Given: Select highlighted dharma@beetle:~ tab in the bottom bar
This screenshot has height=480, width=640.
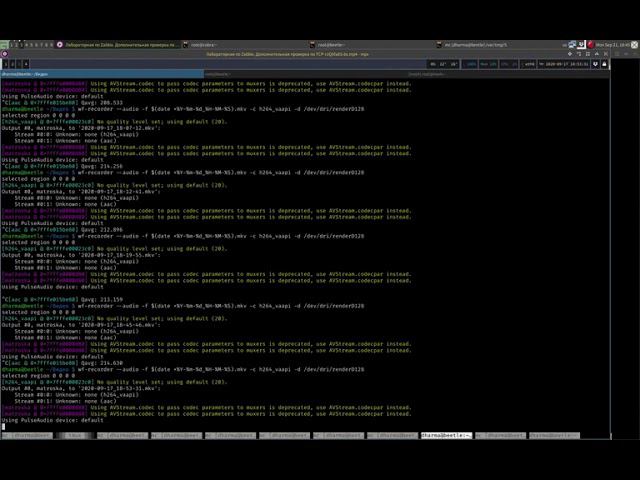Looking at the screenshot, I should (447, 436).
